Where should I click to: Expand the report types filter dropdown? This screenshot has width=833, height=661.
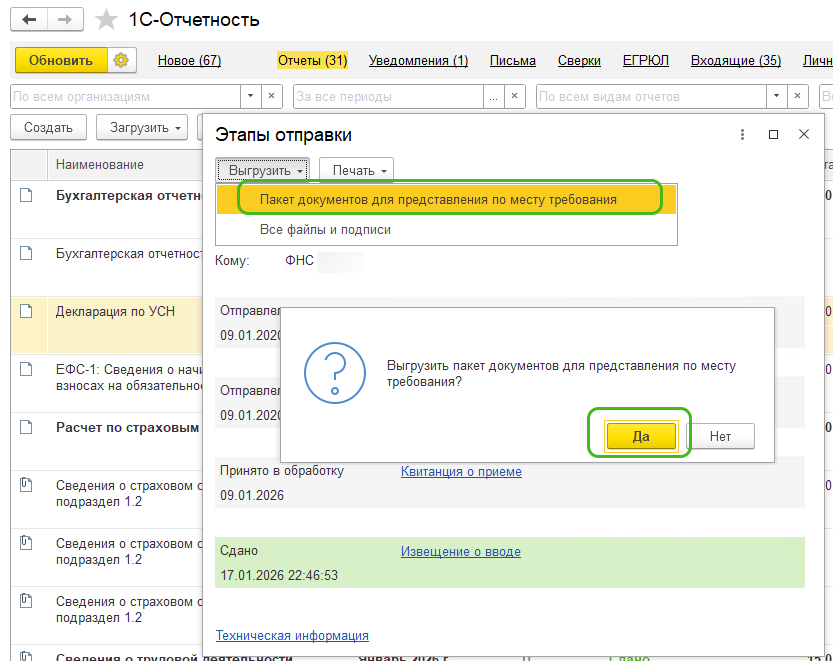774,97
